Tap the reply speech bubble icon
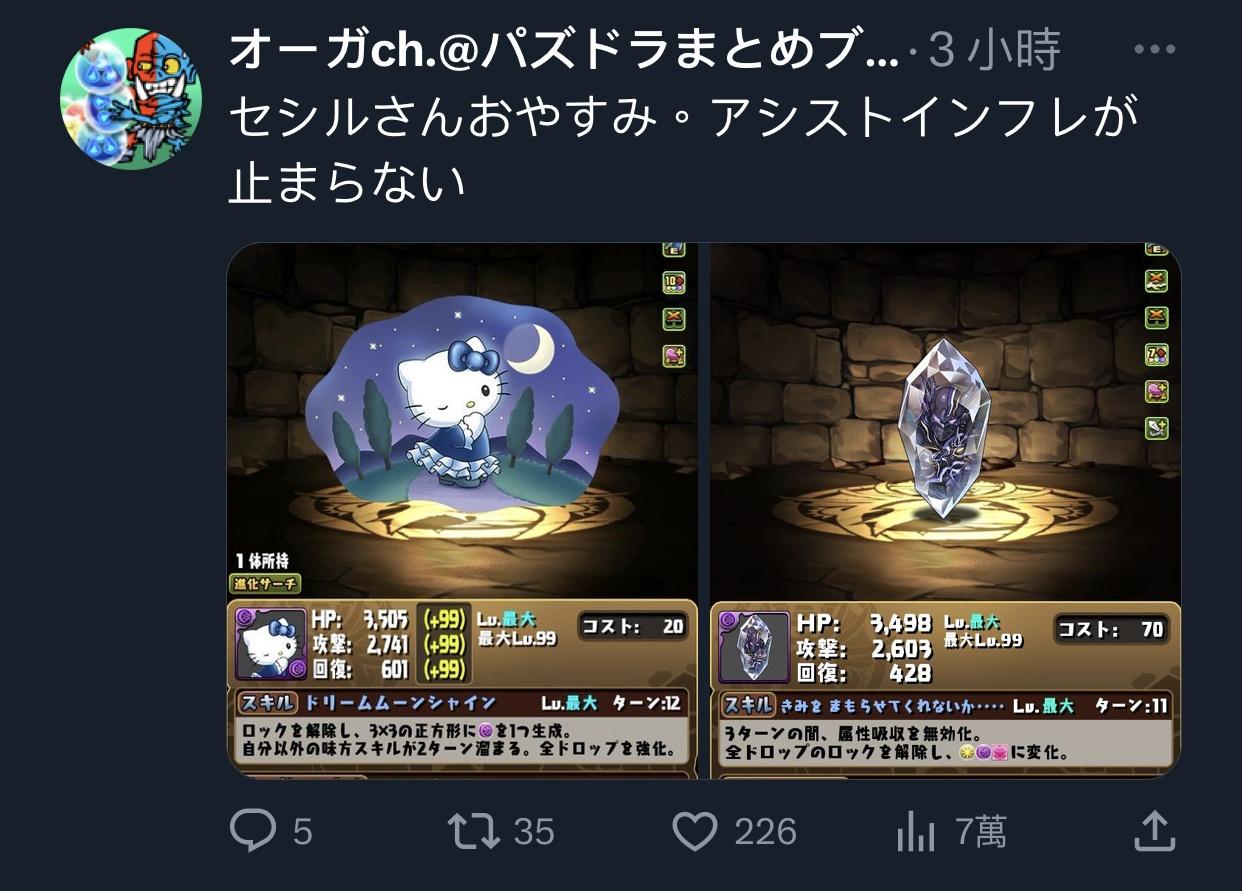The height and width of the screenshot is (891, 1242). pyautogui.click(x=251, y=830)
